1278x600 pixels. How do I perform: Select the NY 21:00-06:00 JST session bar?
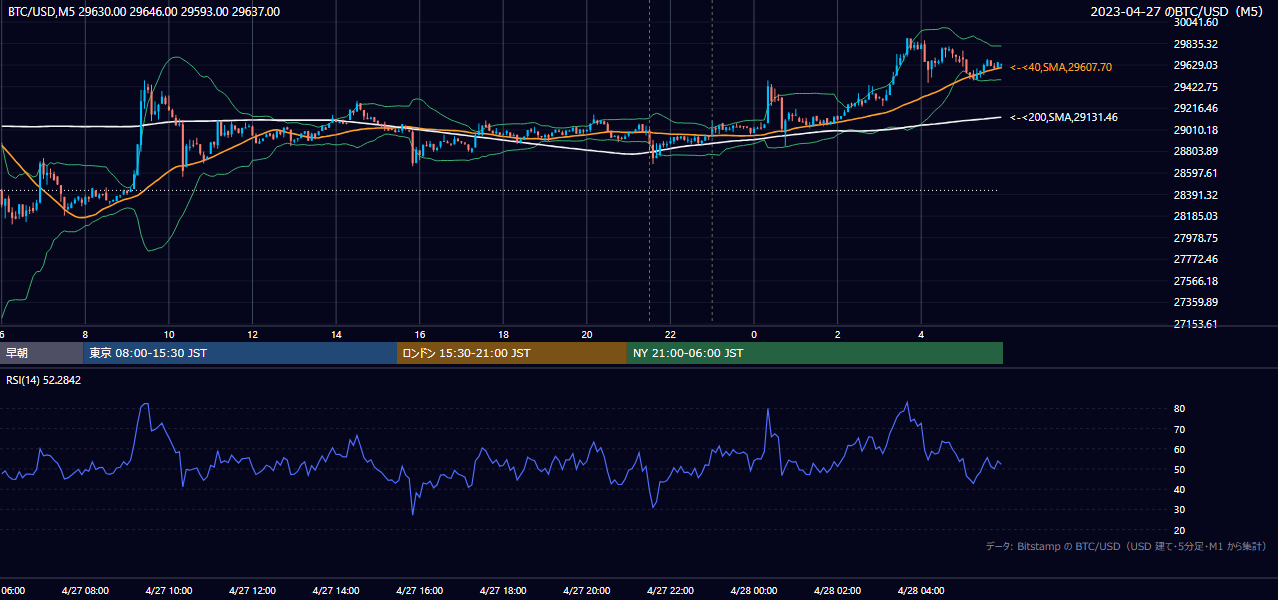815,353
